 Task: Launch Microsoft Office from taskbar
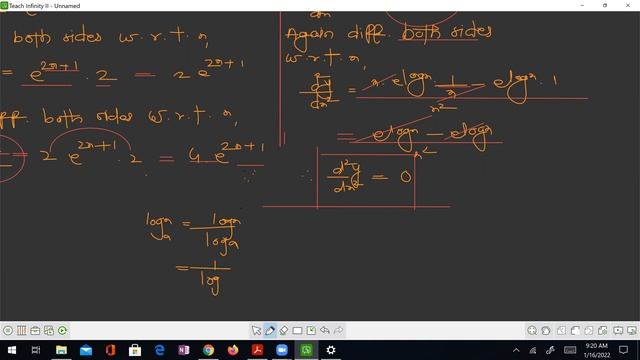(x=110, y=350)
